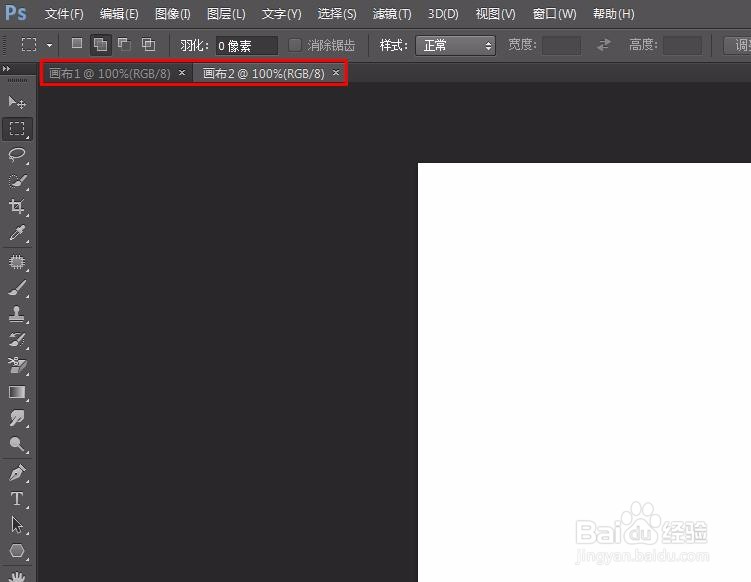Switch to the 画布1 document tab
The image size is (751, 582).
110,73
